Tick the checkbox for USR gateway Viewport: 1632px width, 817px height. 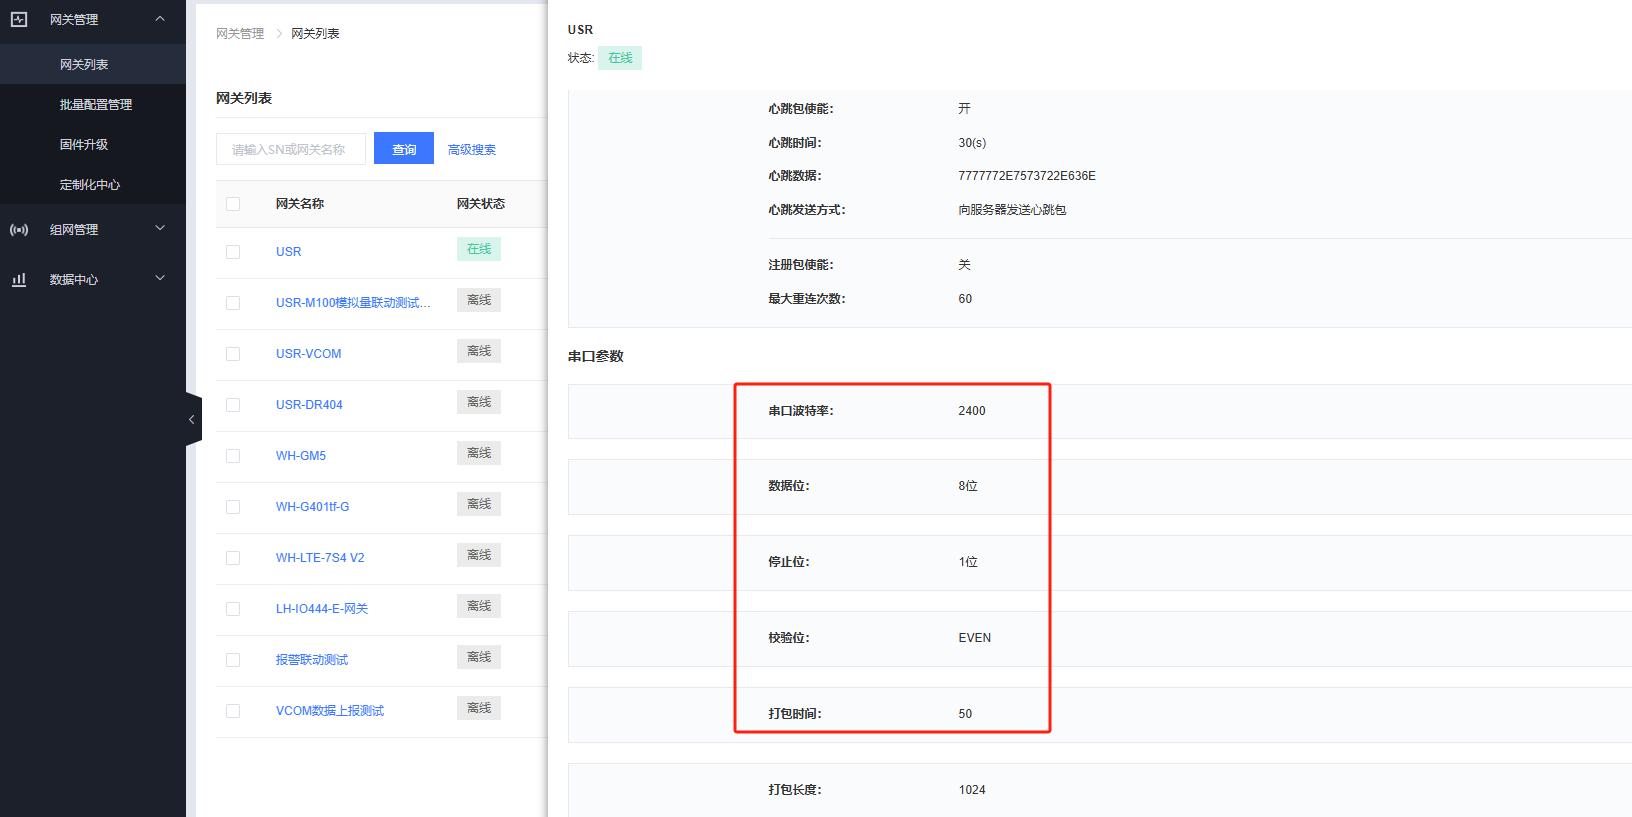[233, 252]
